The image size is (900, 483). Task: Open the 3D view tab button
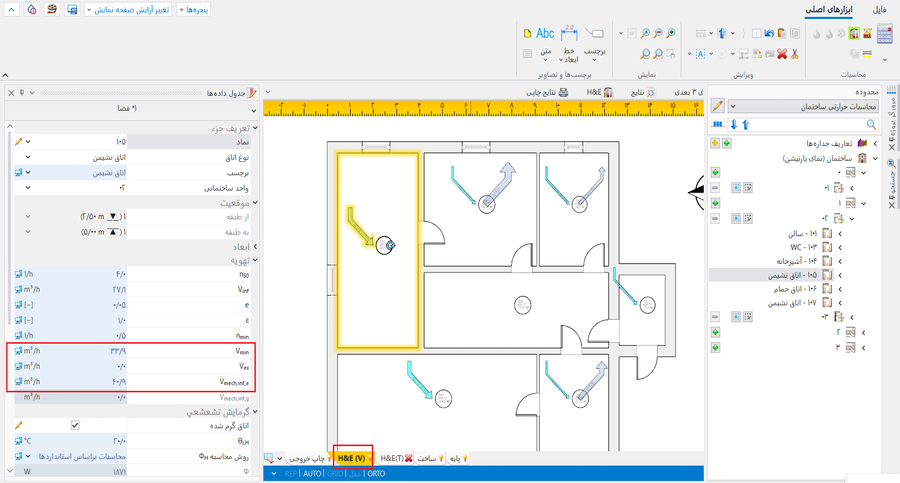686,92
